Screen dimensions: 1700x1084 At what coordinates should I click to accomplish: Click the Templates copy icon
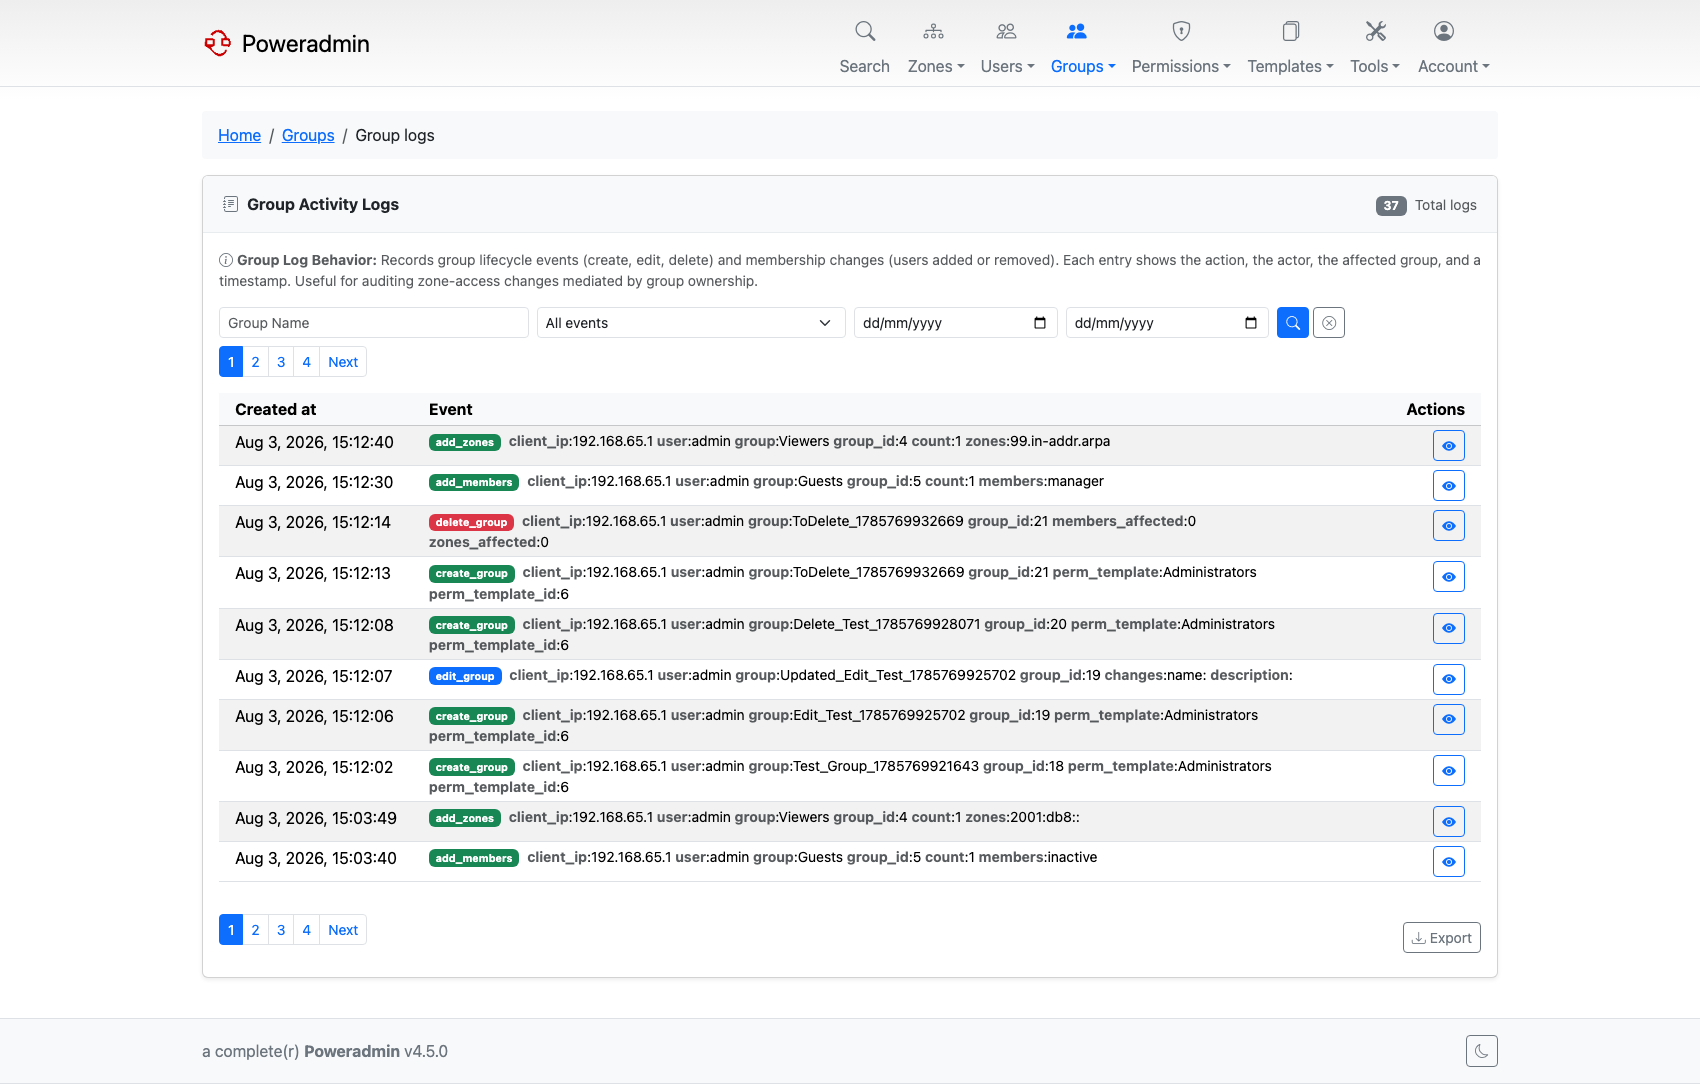pos(1291,31)
